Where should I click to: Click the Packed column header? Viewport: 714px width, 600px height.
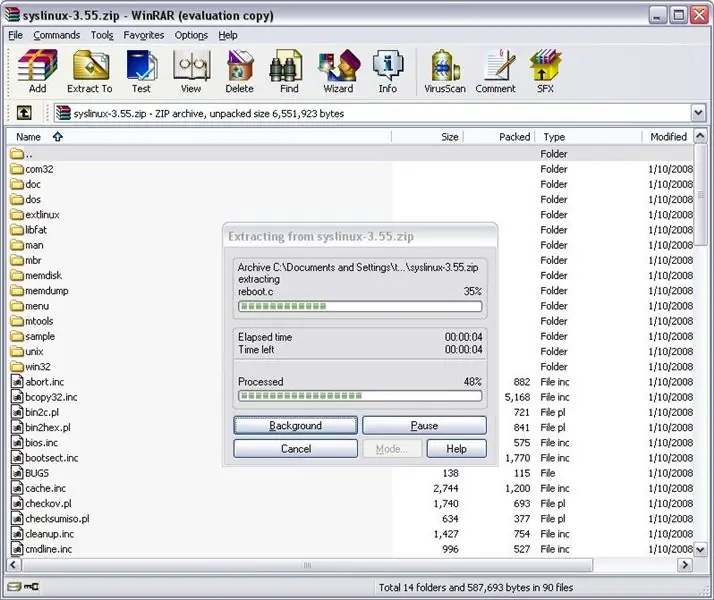point(499,137)
